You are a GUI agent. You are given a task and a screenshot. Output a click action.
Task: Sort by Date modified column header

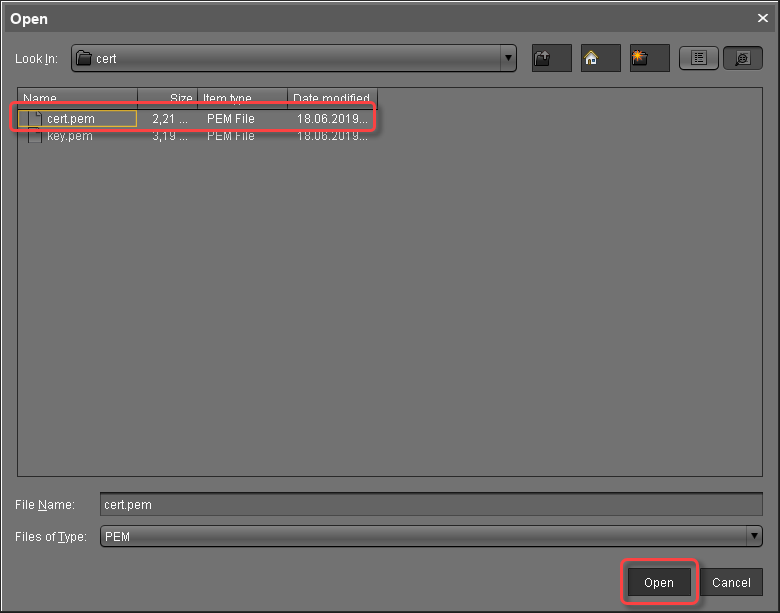pyautogui.click(x=332, y=99)
